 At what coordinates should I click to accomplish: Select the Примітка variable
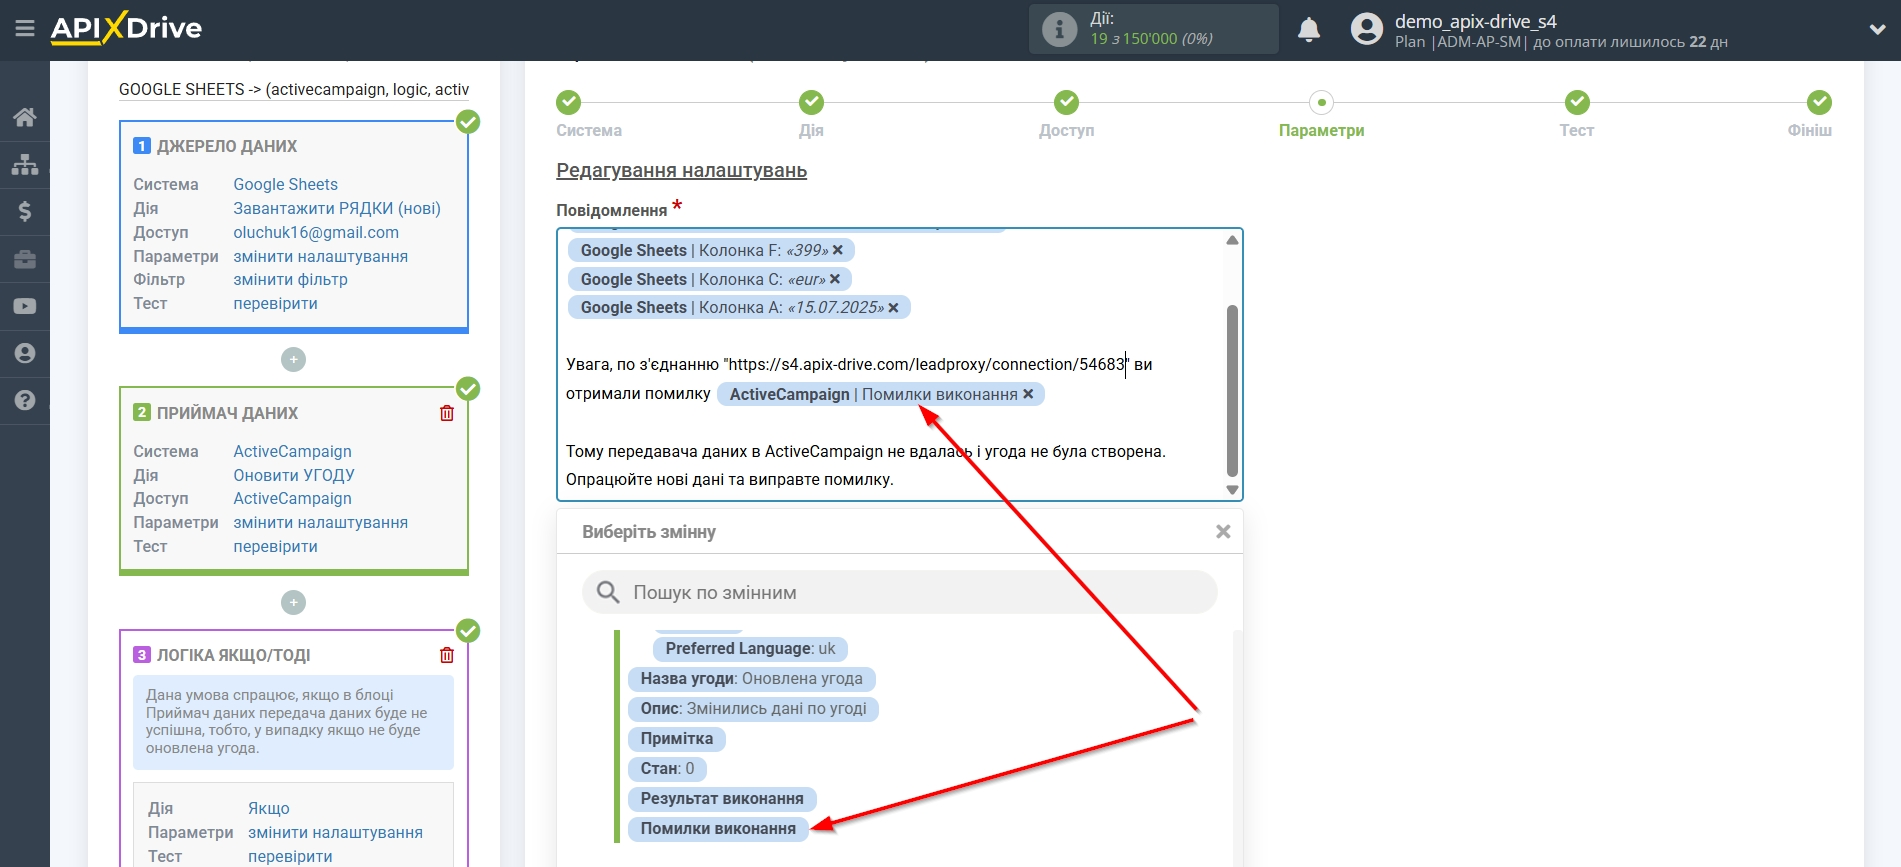pyautogui.click(x=677, y=738)
